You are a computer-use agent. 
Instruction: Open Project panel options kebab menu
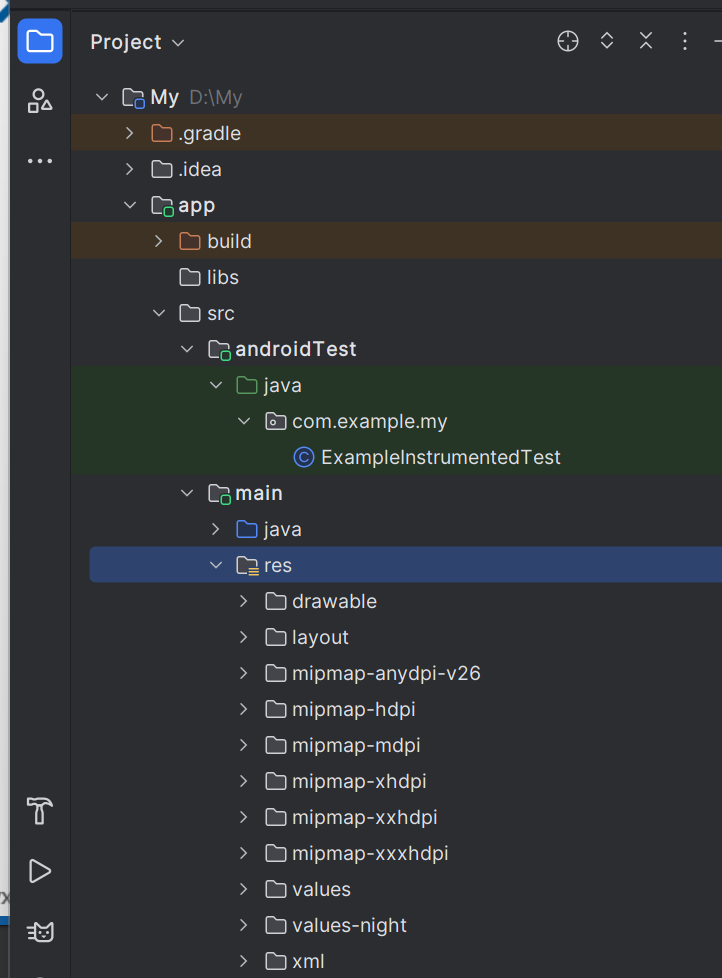pos(685,41)
